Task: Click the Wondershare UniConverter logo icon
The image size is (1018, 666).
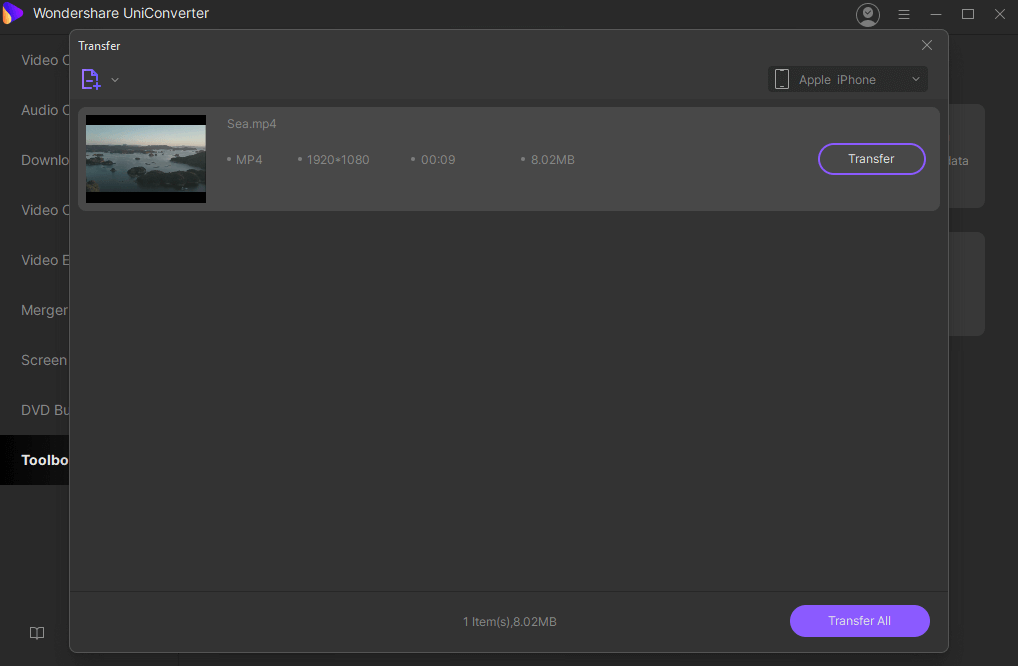Action: 13,13
